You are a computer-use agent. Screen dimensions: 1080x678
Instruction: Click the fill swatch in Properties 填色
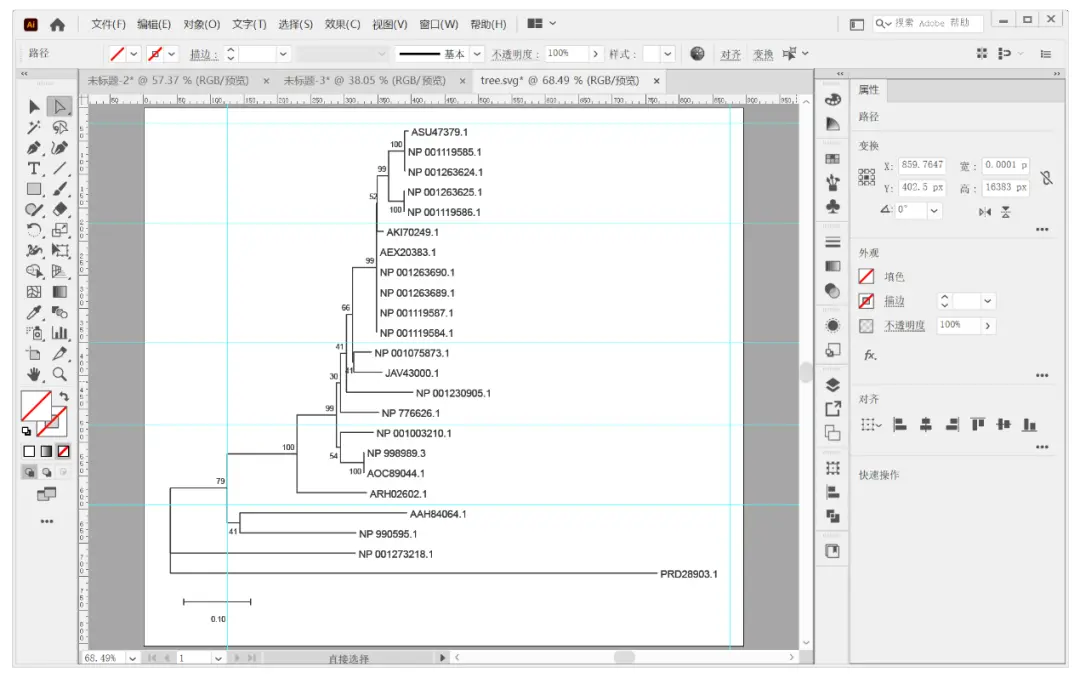point(866,276)
